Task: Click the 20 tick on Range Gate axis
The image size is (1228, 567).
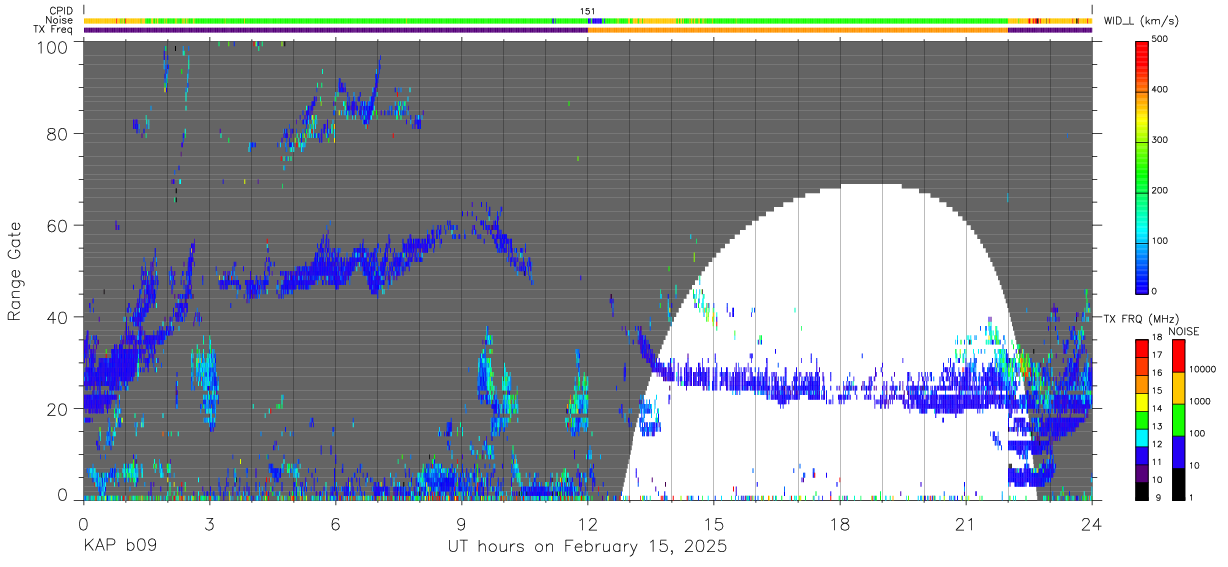Action: 57,408
